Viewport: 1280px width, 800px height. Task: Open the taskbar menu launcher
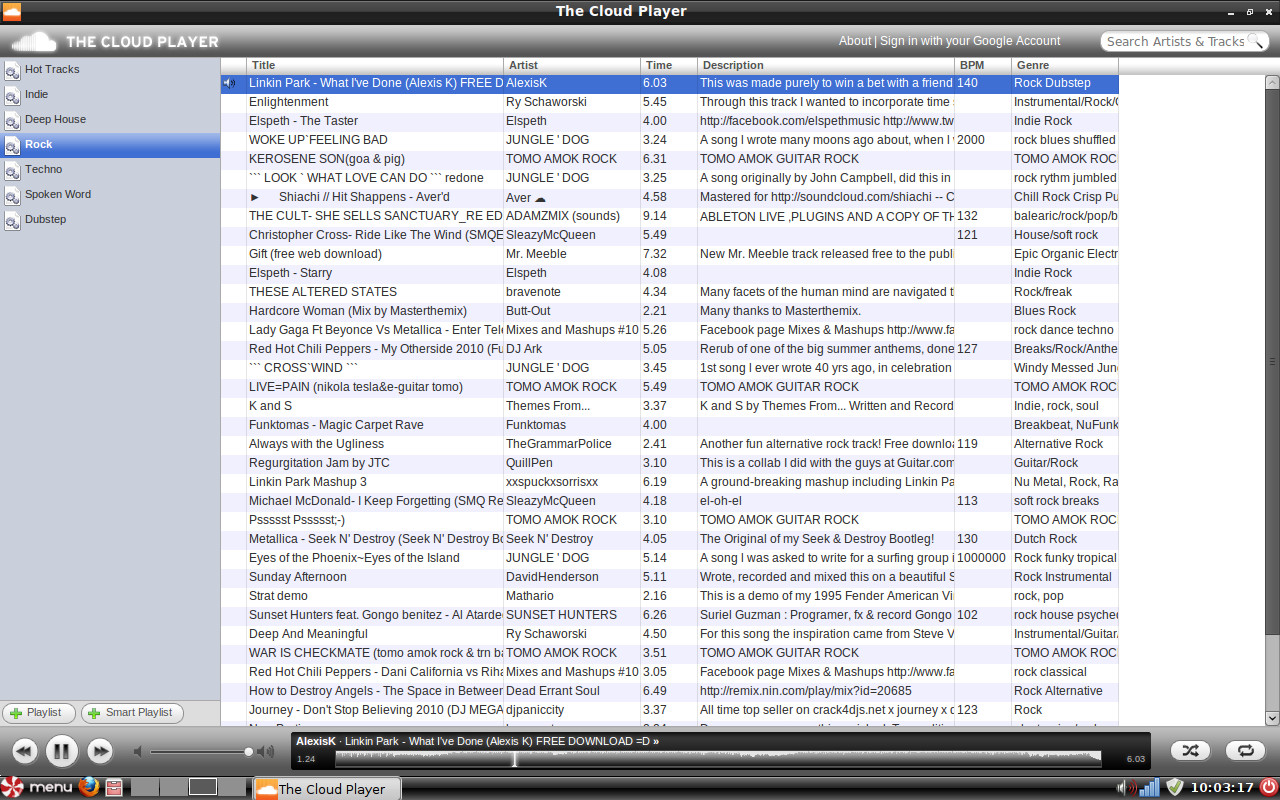[37, 787]
